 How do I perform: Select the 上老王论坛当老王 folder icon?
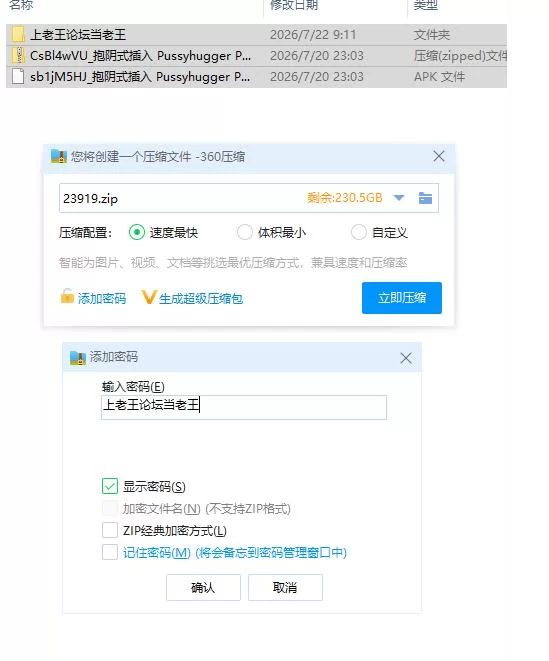point(18,35)
